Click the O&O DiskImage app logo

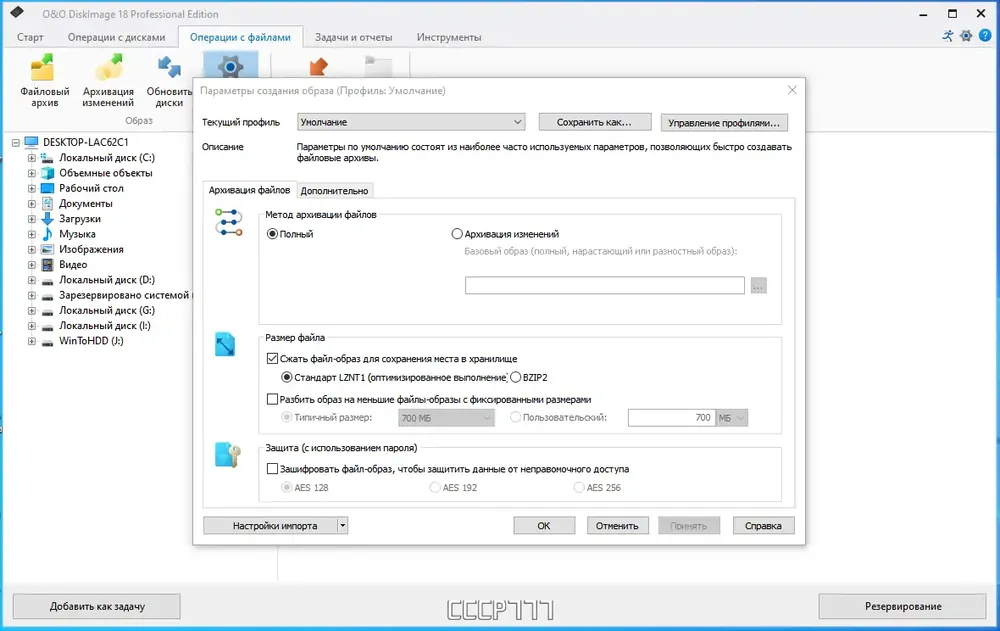click(x=17, y=11)
